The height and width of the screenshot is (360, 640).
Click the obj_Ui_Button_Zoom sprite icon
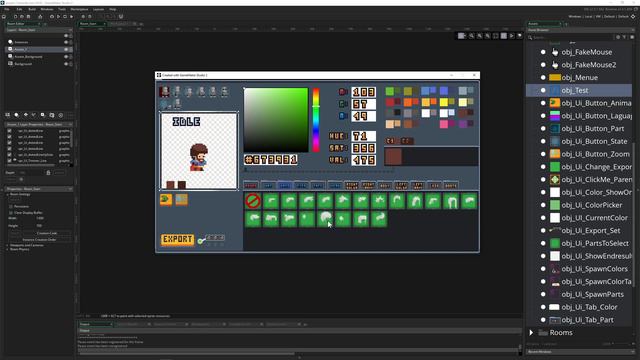[x=555, y=154]
